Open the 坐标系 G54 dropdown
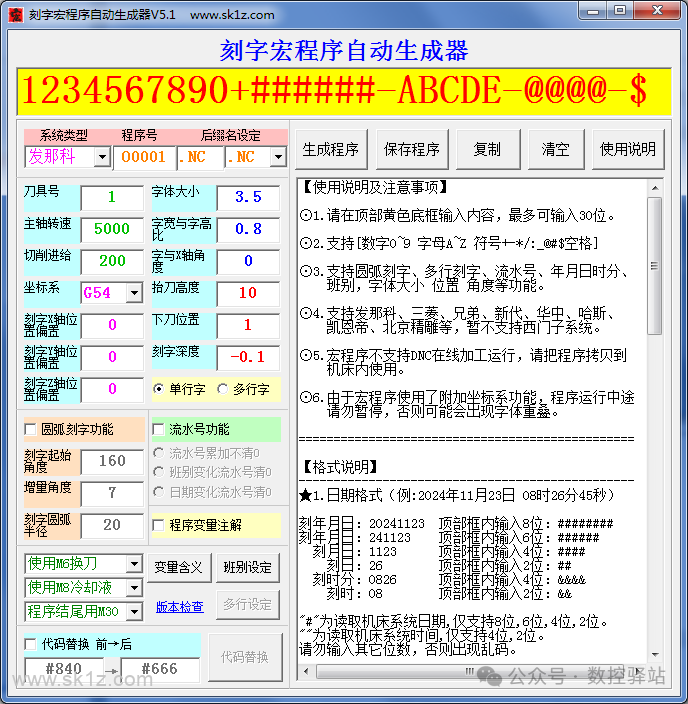Screen dimensions: 688x704 (134, 293)
